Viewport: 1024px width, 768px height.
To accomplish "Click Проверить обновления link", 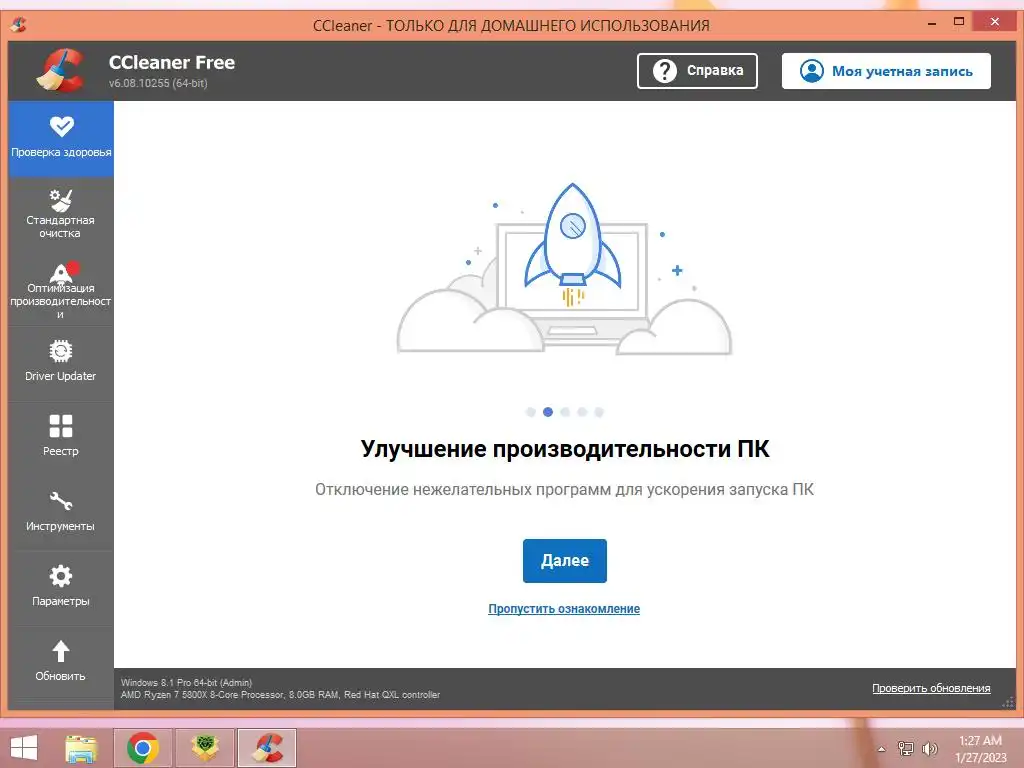I will tap(931, 688).
